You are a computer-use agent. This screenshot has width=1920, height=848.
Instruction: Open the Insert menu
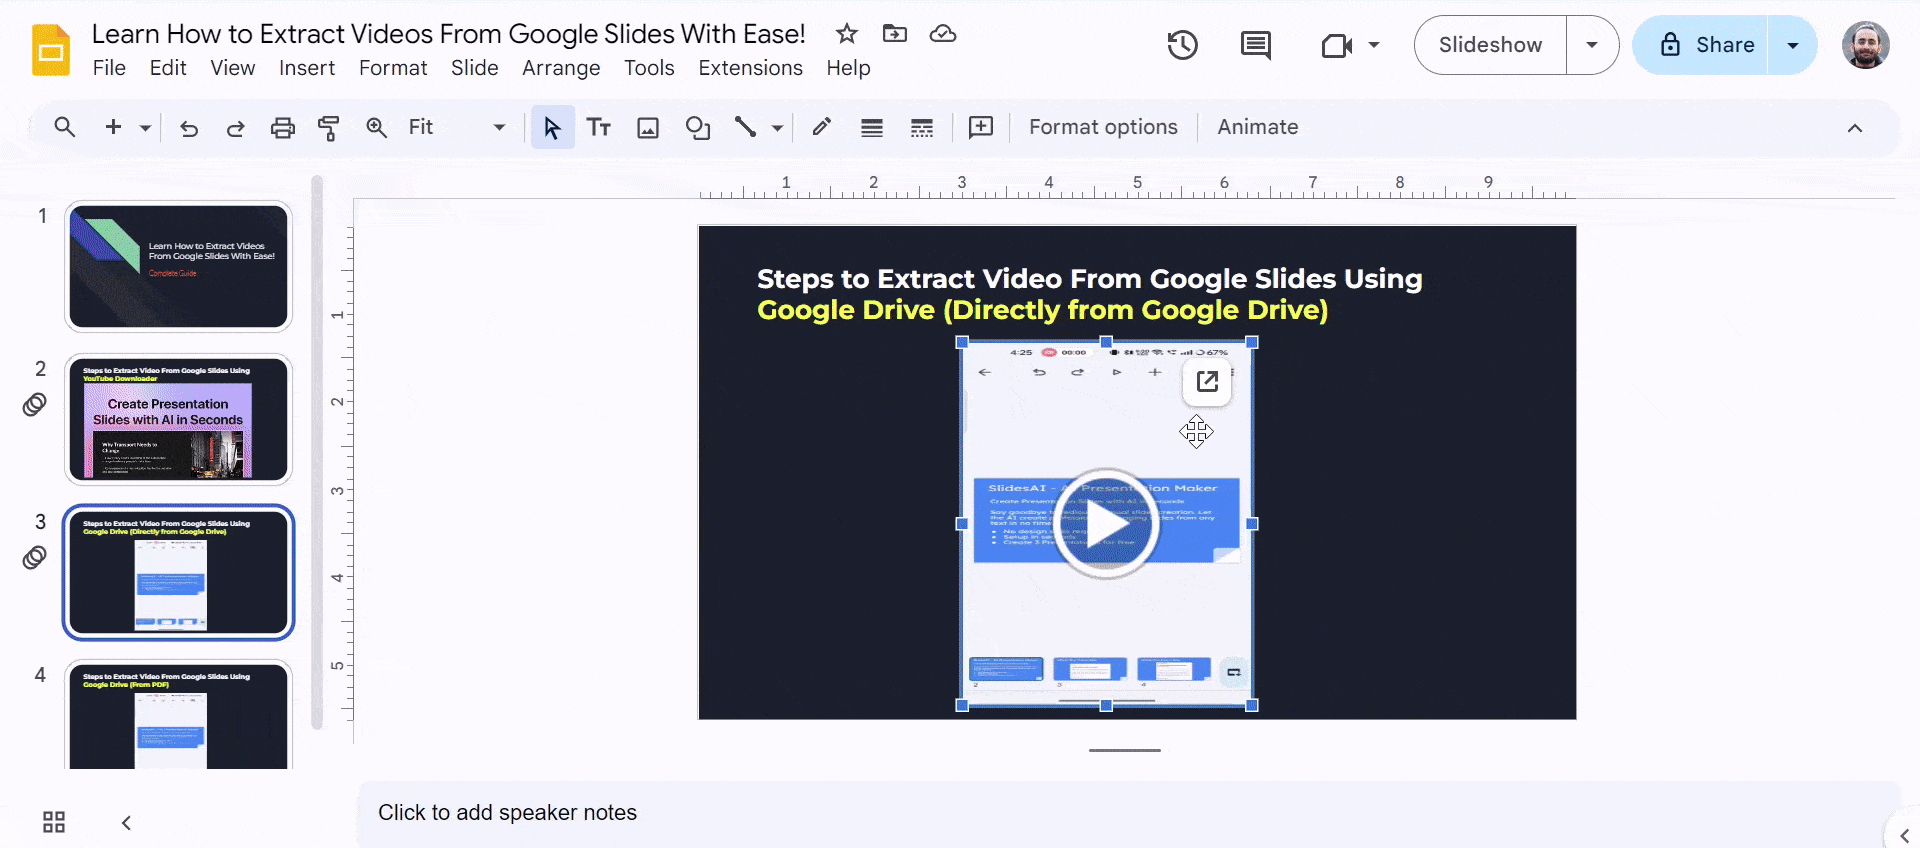click(306, 68)
